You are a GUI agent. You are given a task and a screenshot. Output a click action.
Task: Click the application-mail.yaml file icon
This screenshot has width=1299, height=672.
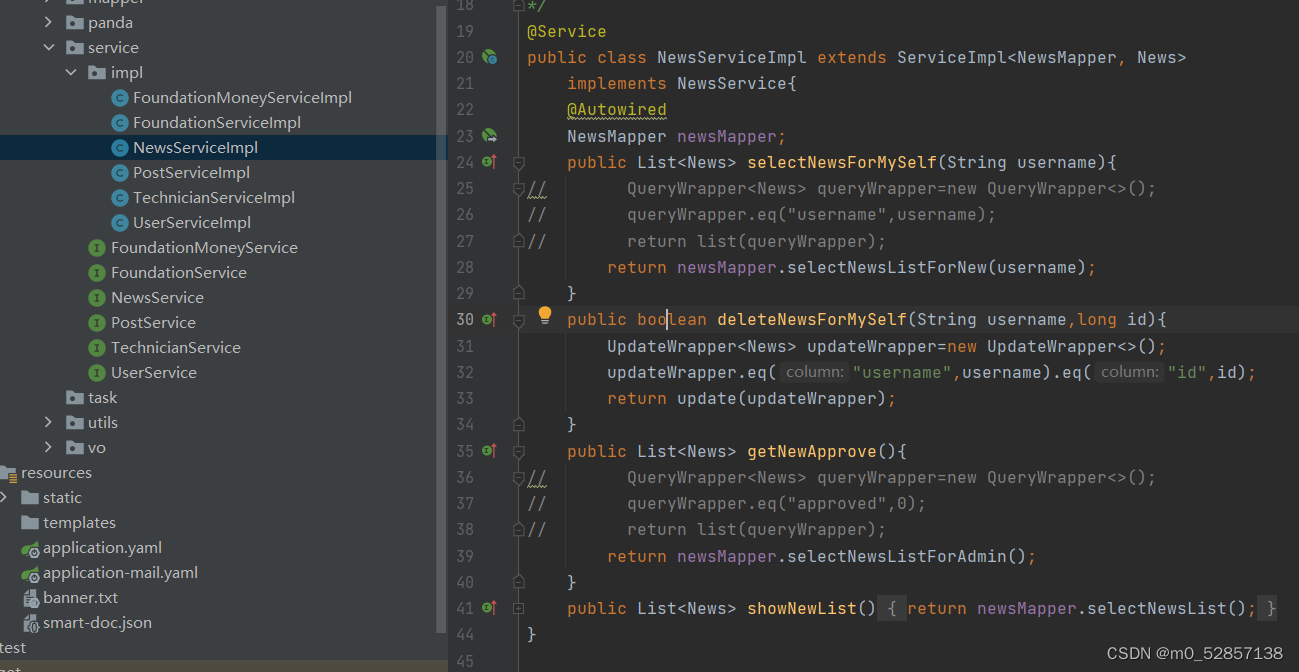(32, 572)
